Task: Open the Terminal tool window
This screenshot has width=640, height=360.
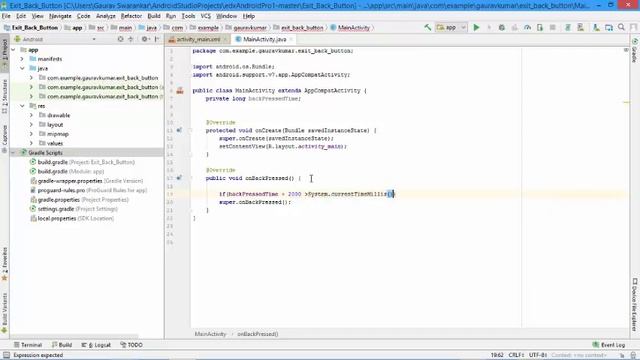Action: click(28, 345)
